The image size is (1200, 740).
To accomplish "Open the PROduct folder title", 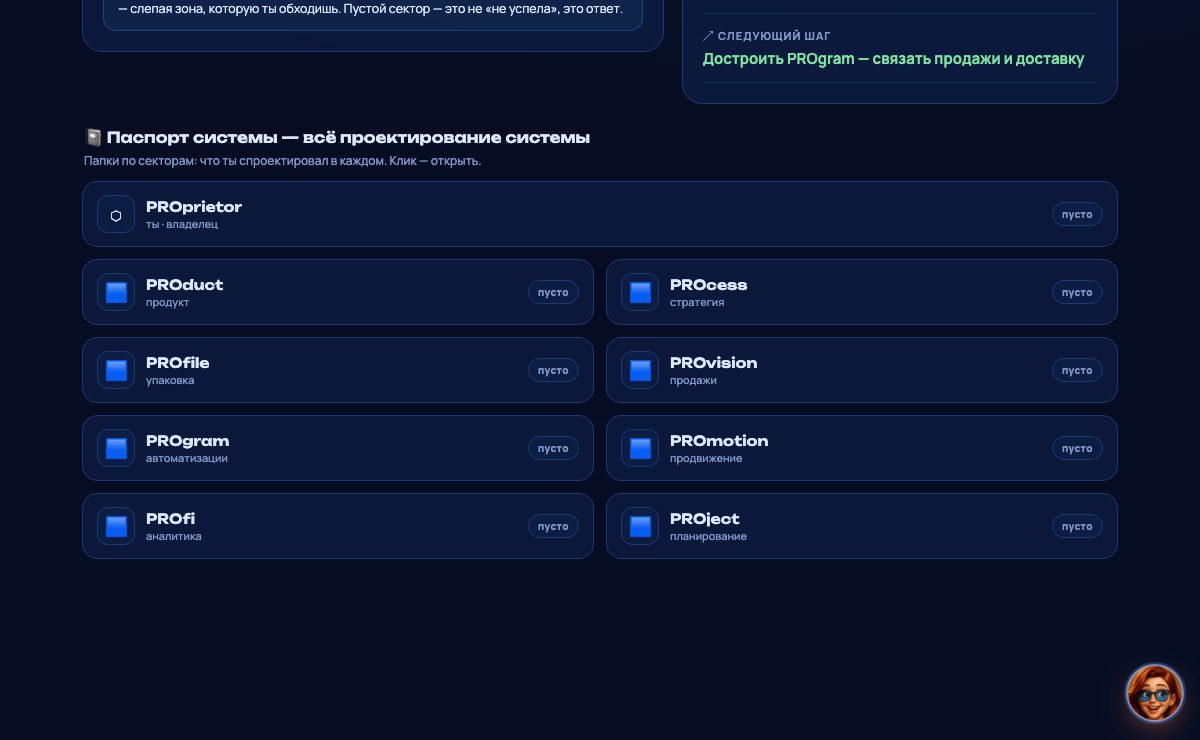I will (x=185, y=285).
